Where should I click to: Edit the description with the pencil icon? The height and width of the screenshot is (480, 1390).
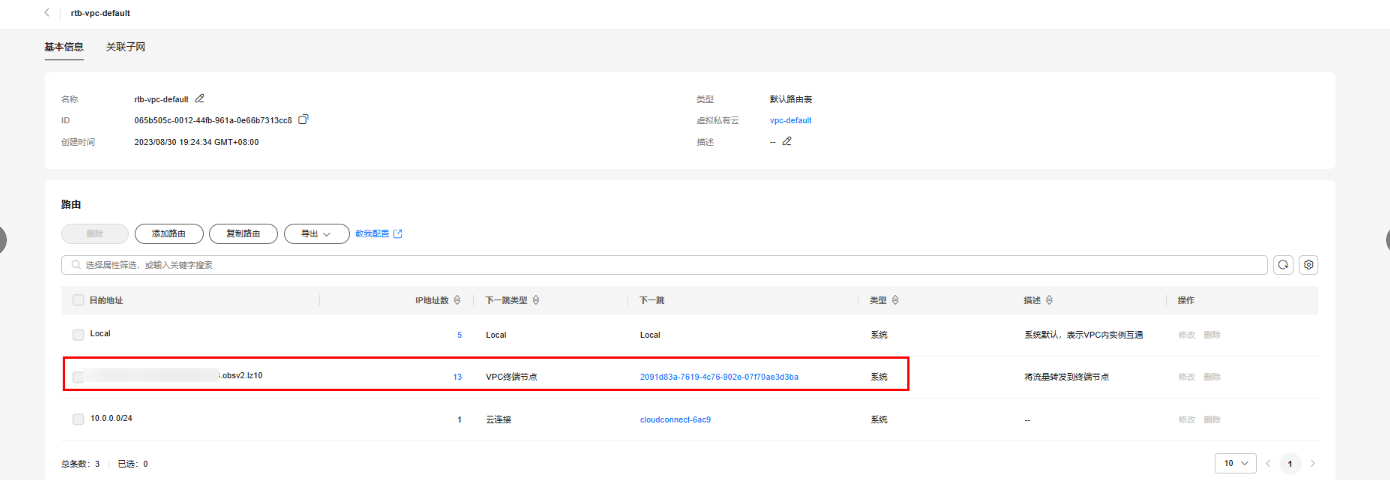787,141
